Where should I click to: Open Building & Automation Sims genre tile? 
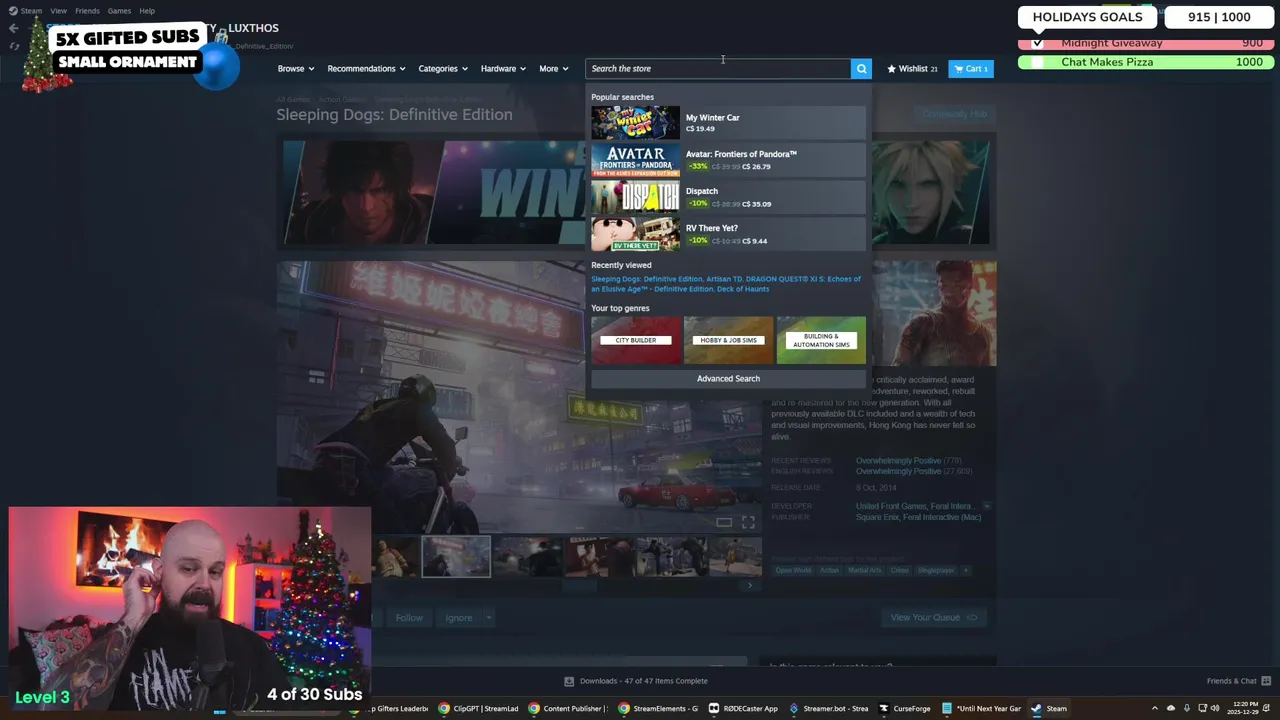click(x=821, y=340)
